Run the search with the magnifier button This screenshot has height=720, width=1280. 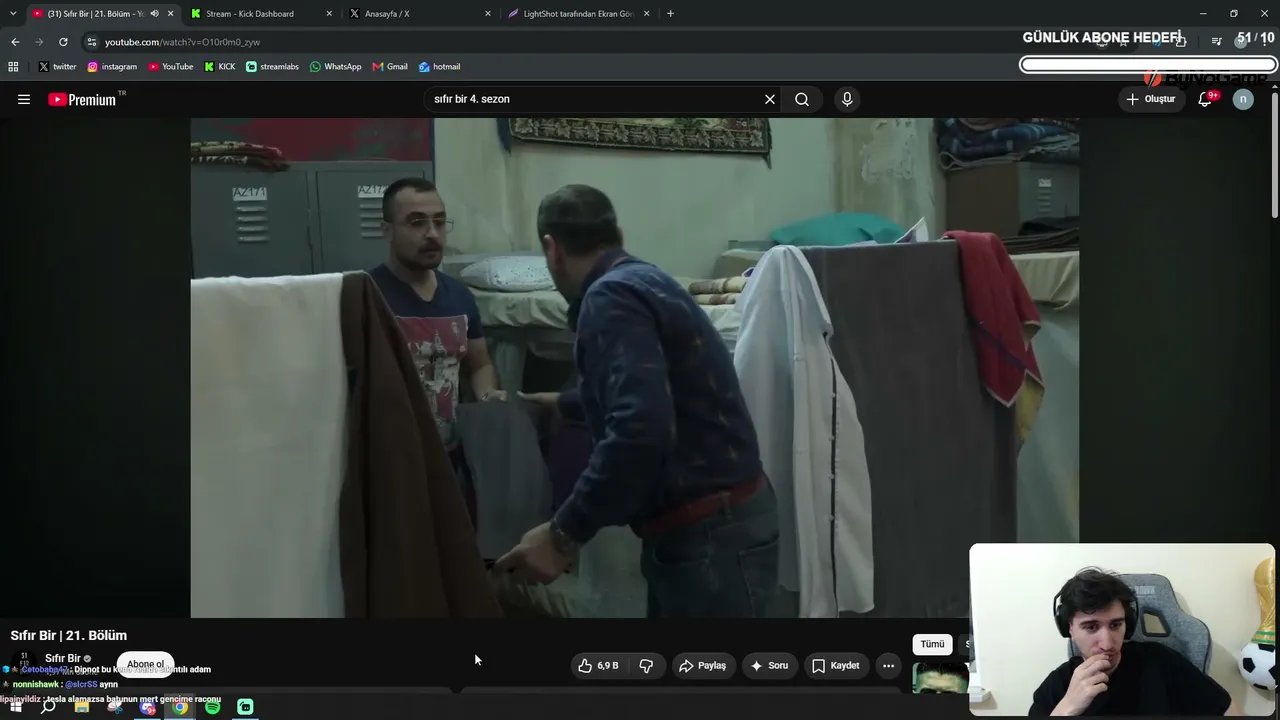pos(802,99)
